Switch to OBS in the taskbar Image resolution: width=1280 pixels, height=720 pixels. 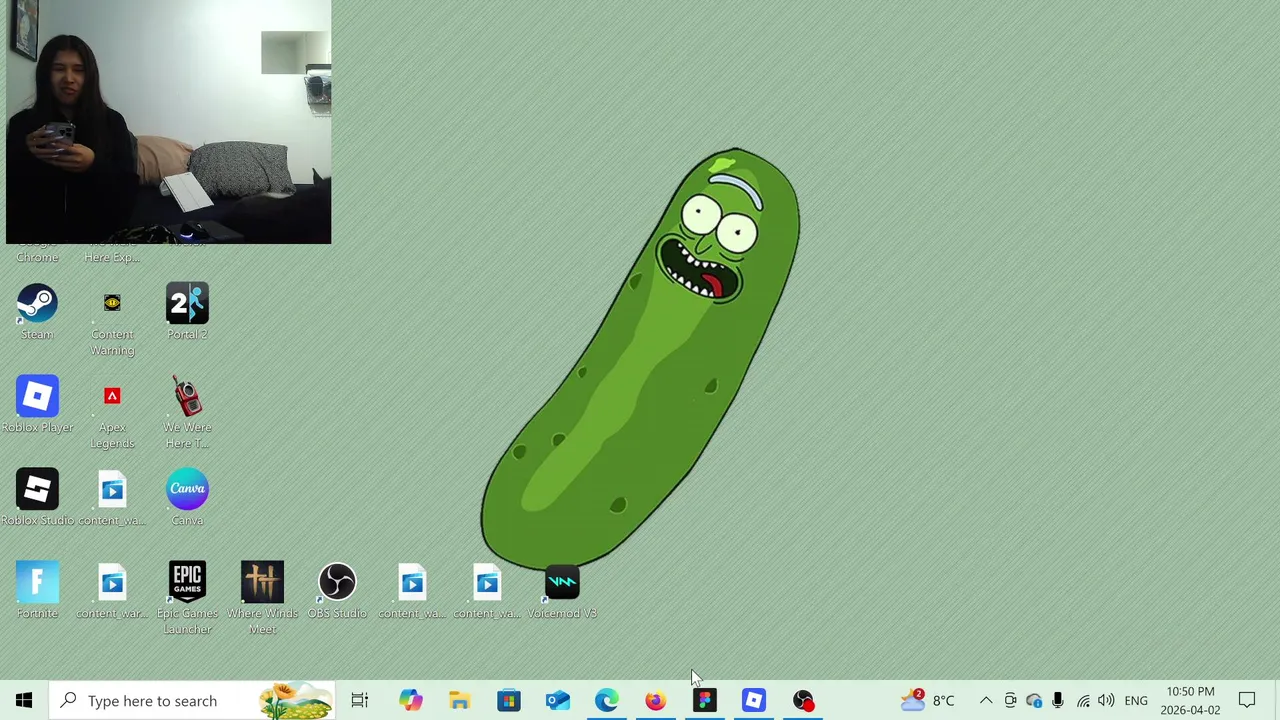click(803, 701)
